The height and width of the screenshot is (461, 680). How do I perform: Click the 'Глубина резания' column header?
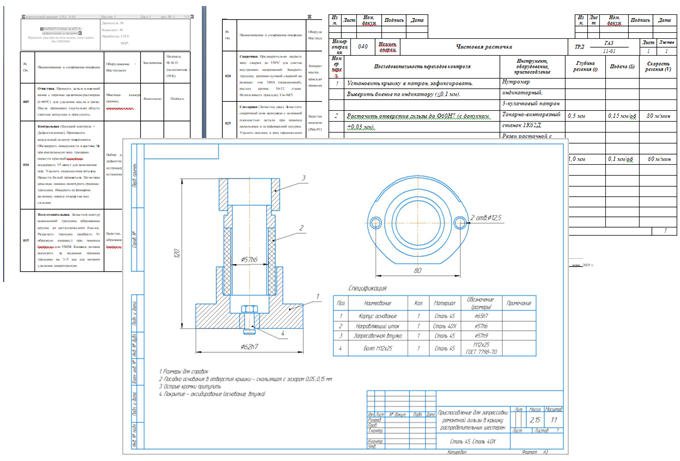coord(585,66)
